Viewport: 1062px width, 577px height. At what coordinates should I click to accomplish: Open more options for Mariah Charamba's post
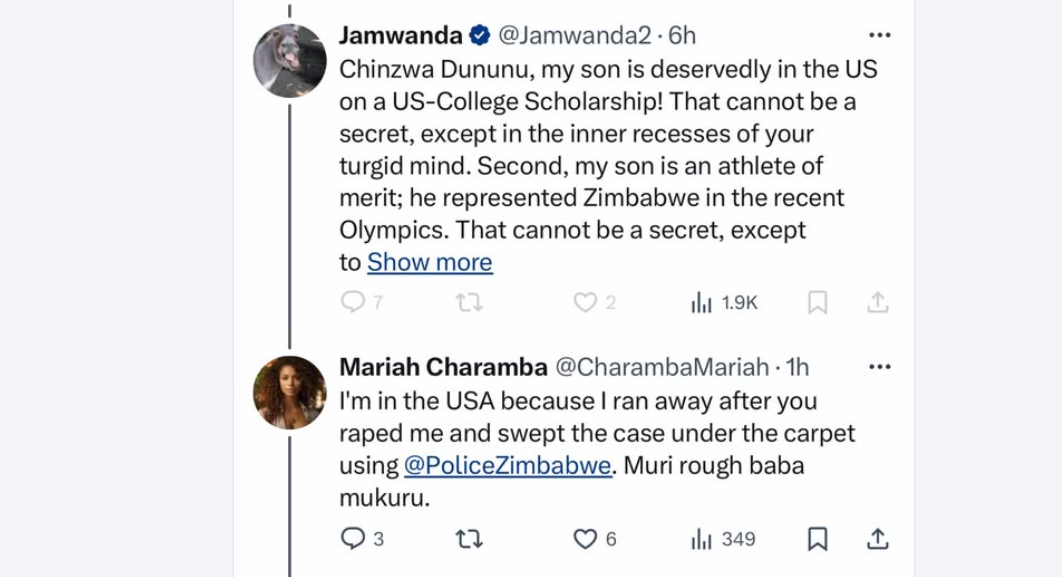click(x=879, y=367)
